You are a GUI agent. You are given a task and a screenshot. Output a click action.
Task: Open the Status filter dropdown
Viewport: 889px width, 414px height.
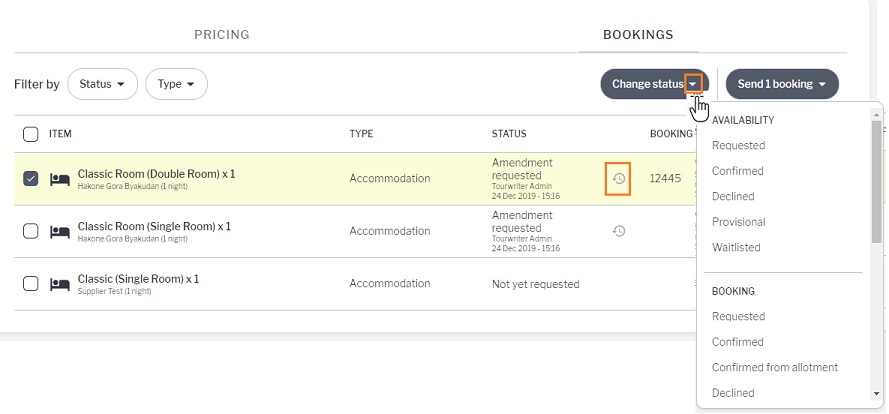click(x=103, y=84)
